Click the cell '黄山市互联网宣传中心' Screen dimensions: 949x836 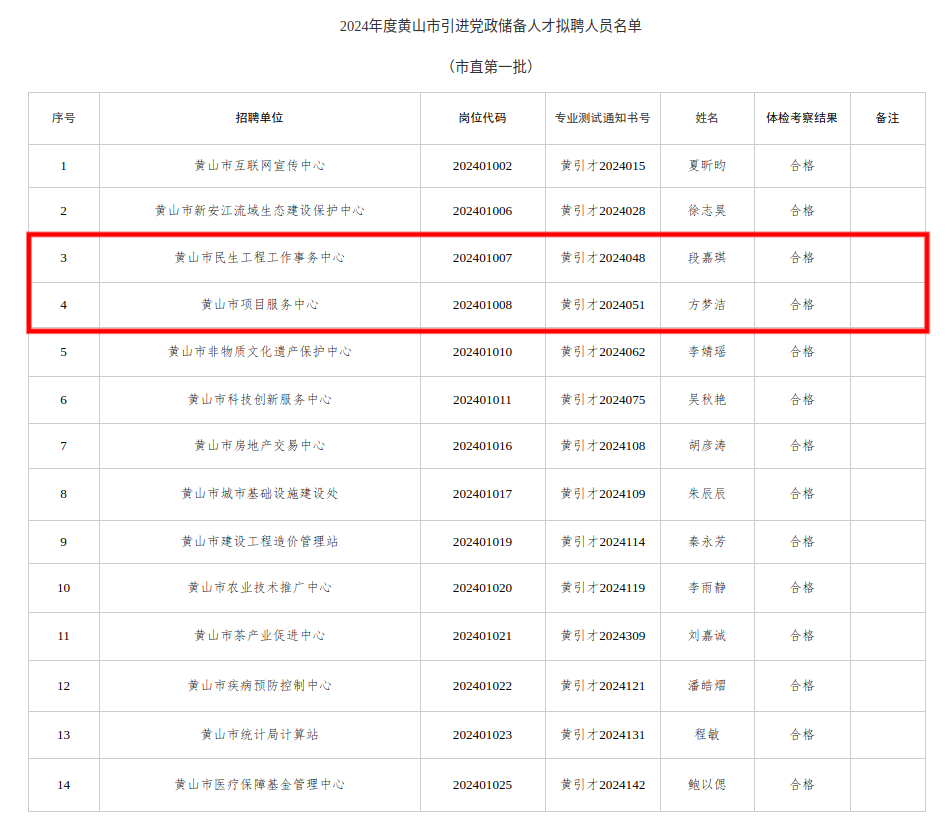tap(260, 166)
